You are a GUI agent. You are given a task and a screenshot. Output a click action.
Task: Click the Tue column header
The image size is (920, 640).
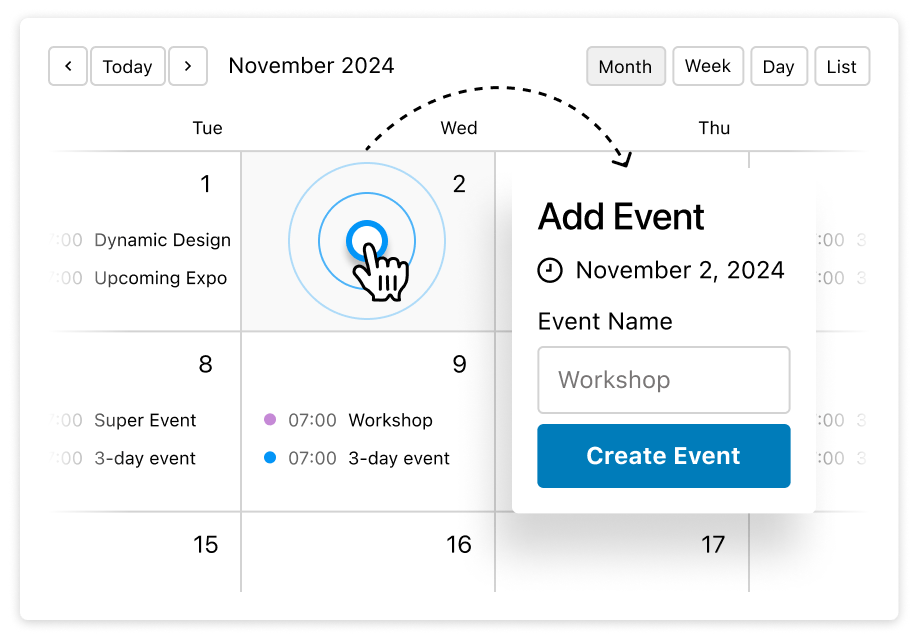pos(208,128)
